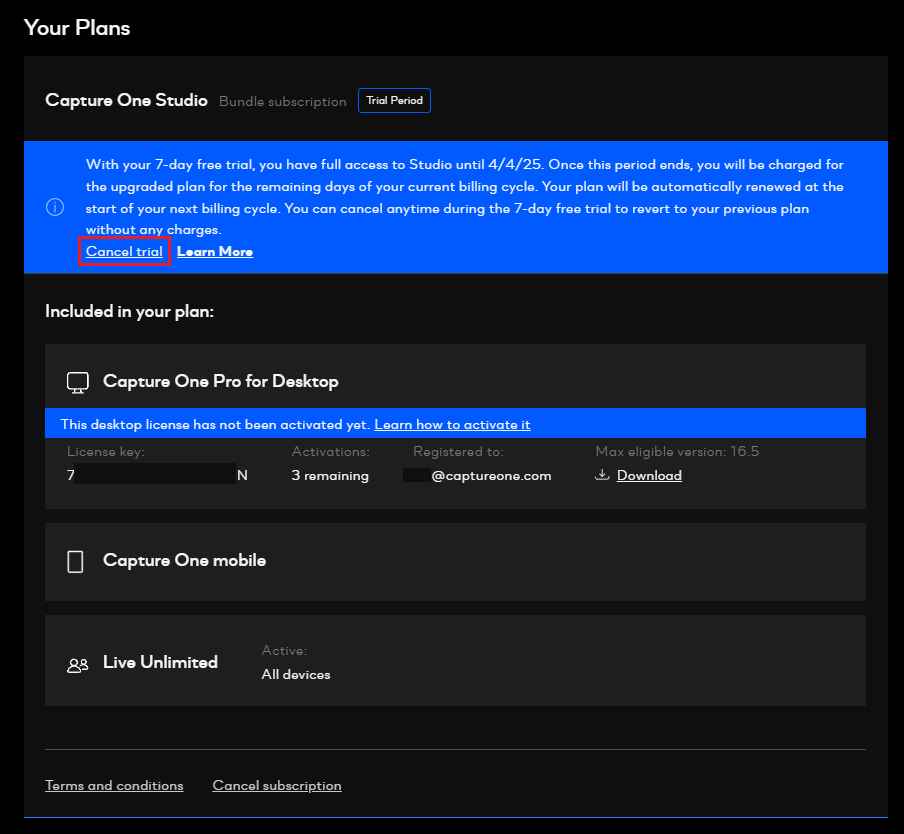
Task: Open Learn how to activate it link
Action: pos(452,425)
